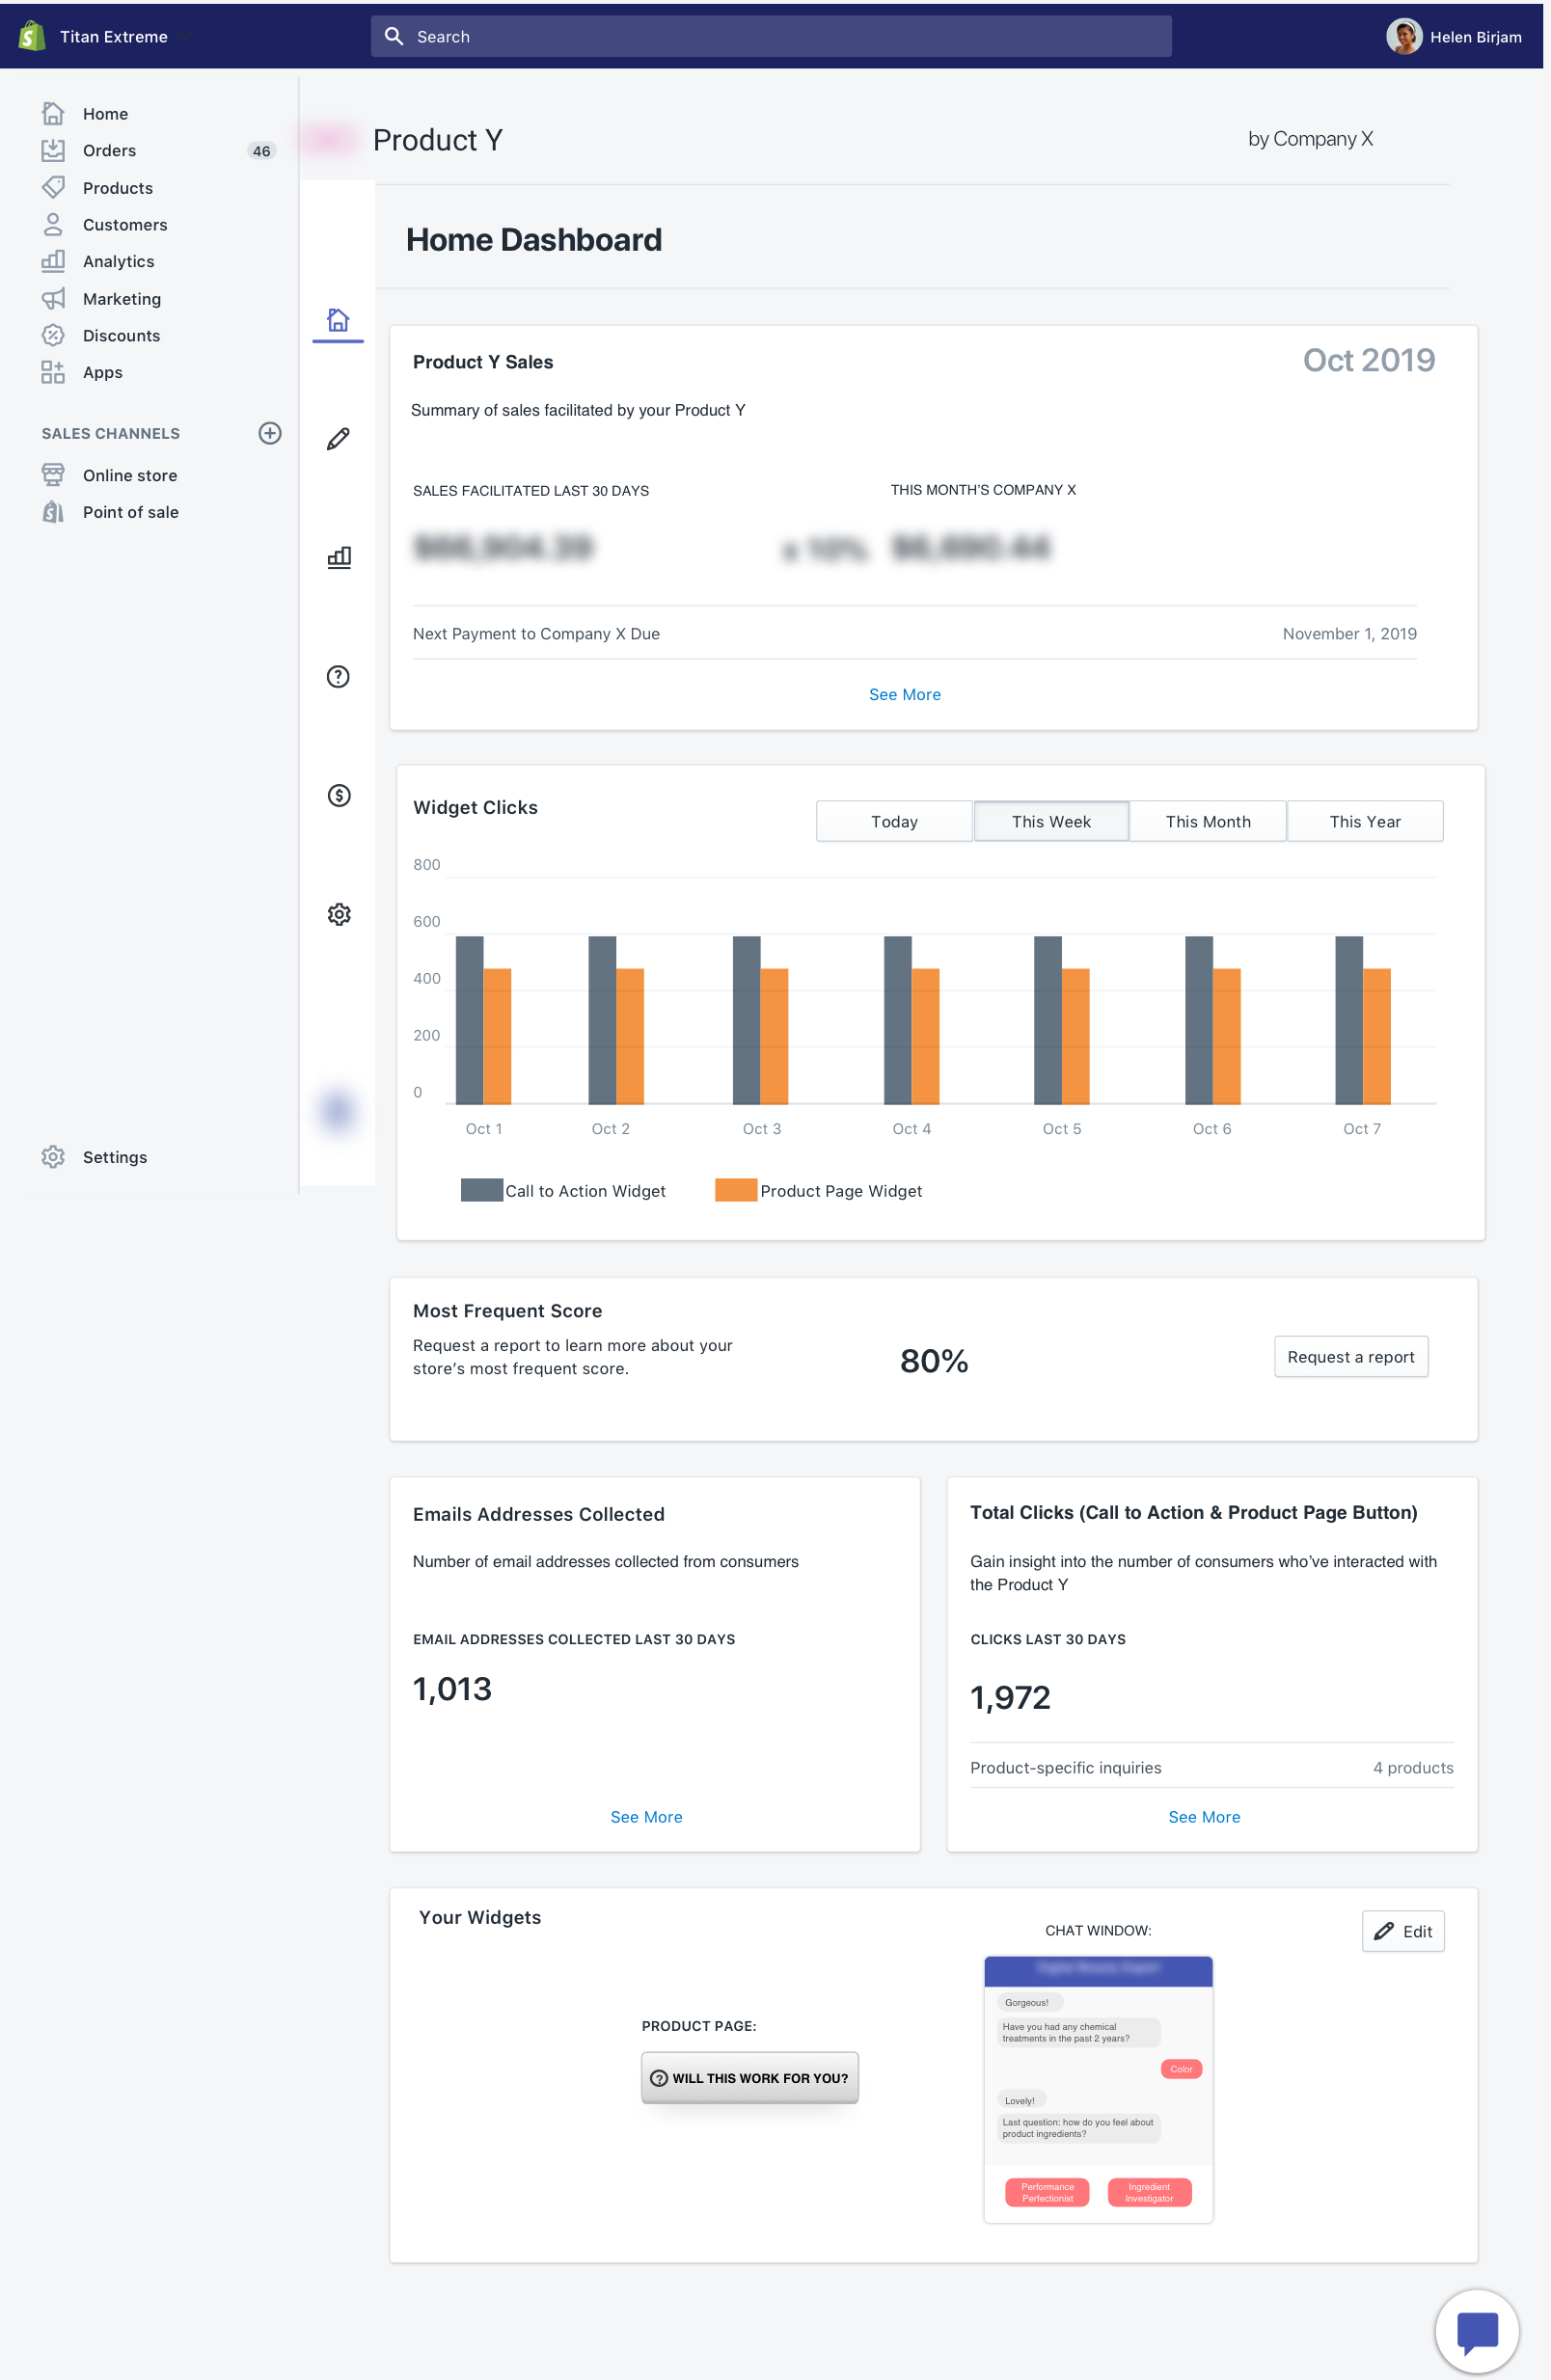1551x2380 pixels.
Task: Open Apps in the sidebar
Action: (83, 372)
